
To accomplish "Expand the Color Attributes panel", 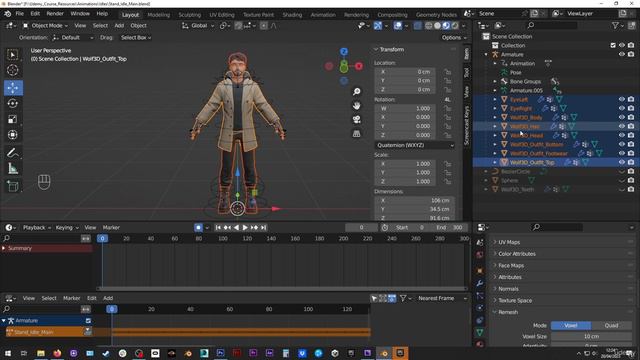I will (516, 254).
